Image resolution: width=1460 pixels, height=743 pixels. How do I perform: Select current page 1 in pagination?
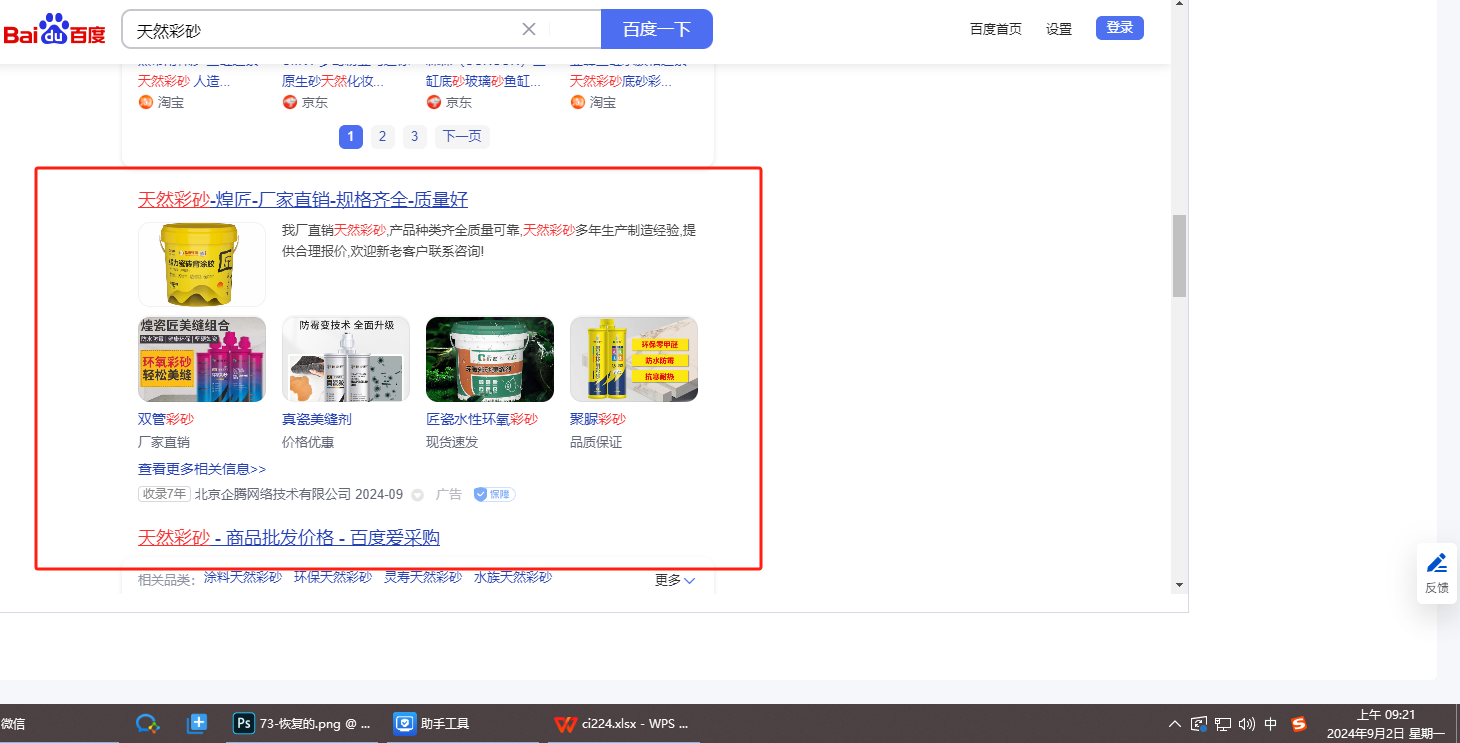coord(351,136)
